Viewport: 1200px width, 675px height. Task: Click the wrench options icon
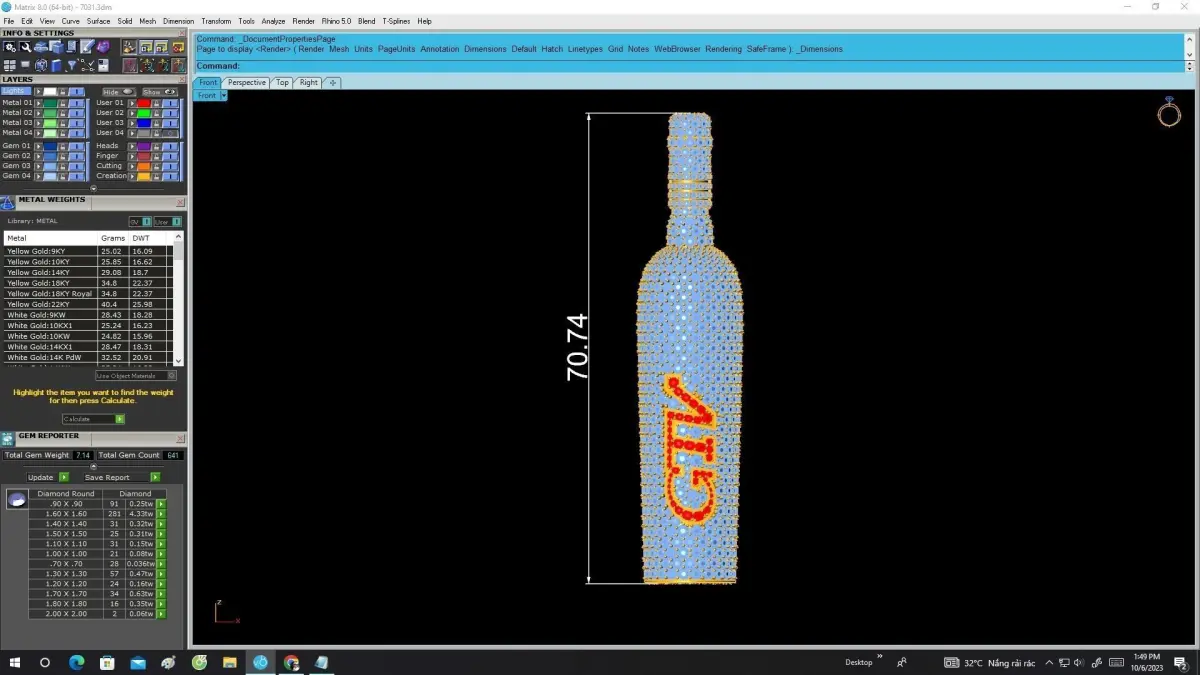click(25, 47)
